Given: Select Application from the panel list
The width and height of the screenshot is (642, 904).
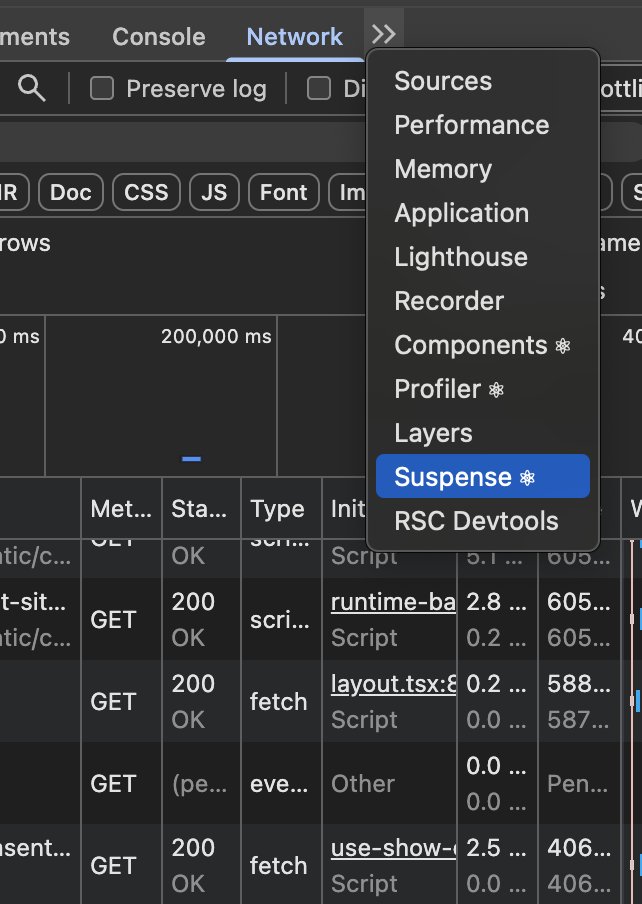Looking at the screenshot, I should tap(483, 213).
